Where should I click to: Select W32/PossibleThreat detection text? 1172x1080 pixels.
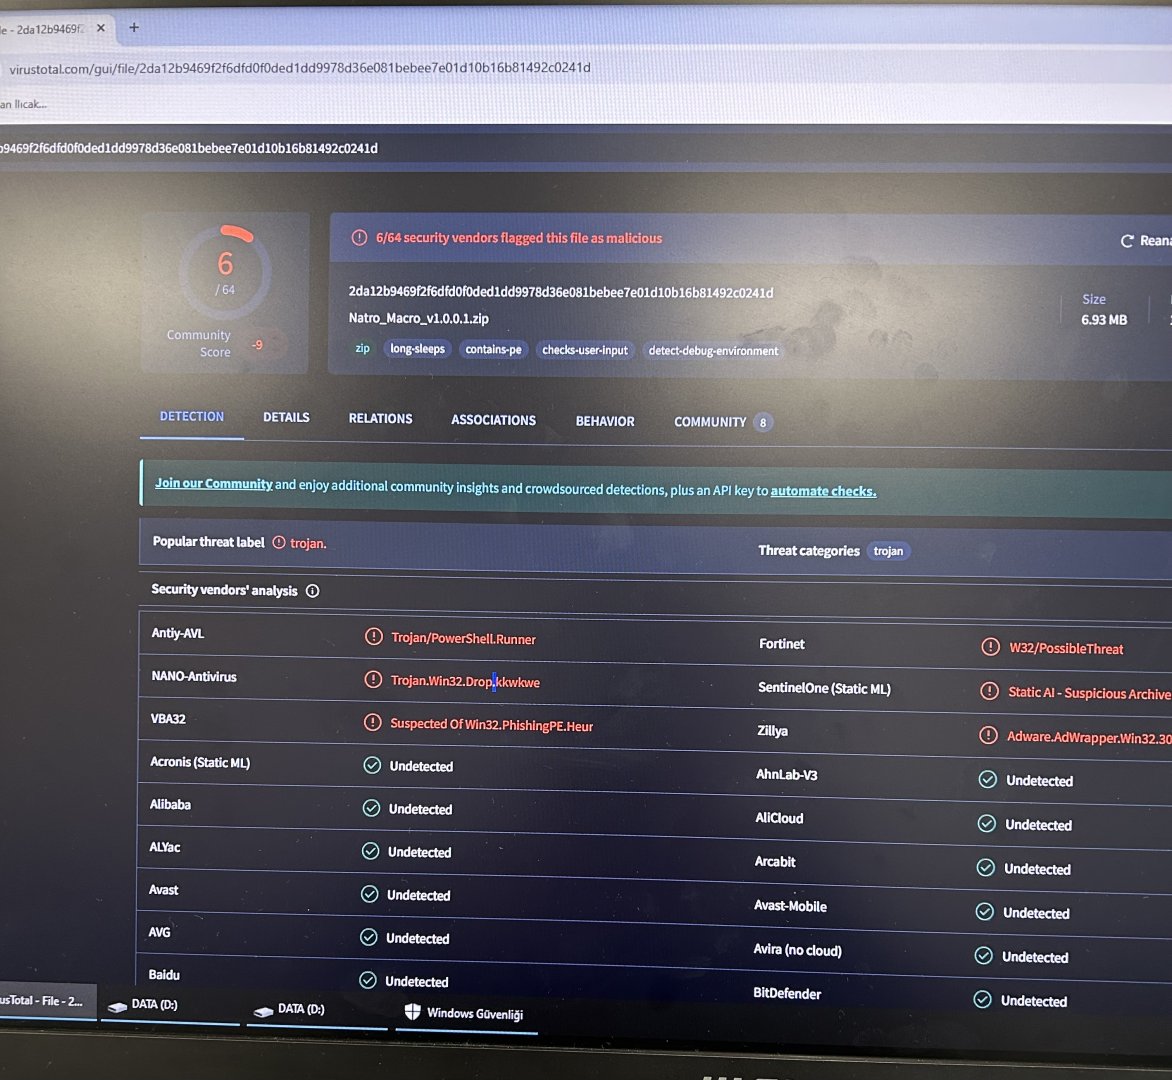click(x=1066, y=649)
